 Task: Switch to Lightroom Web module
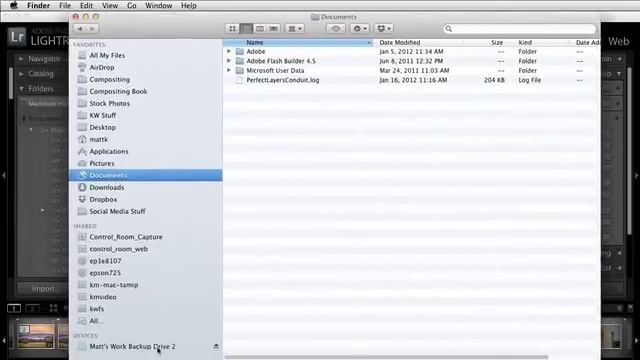click(x=618, y=41)
